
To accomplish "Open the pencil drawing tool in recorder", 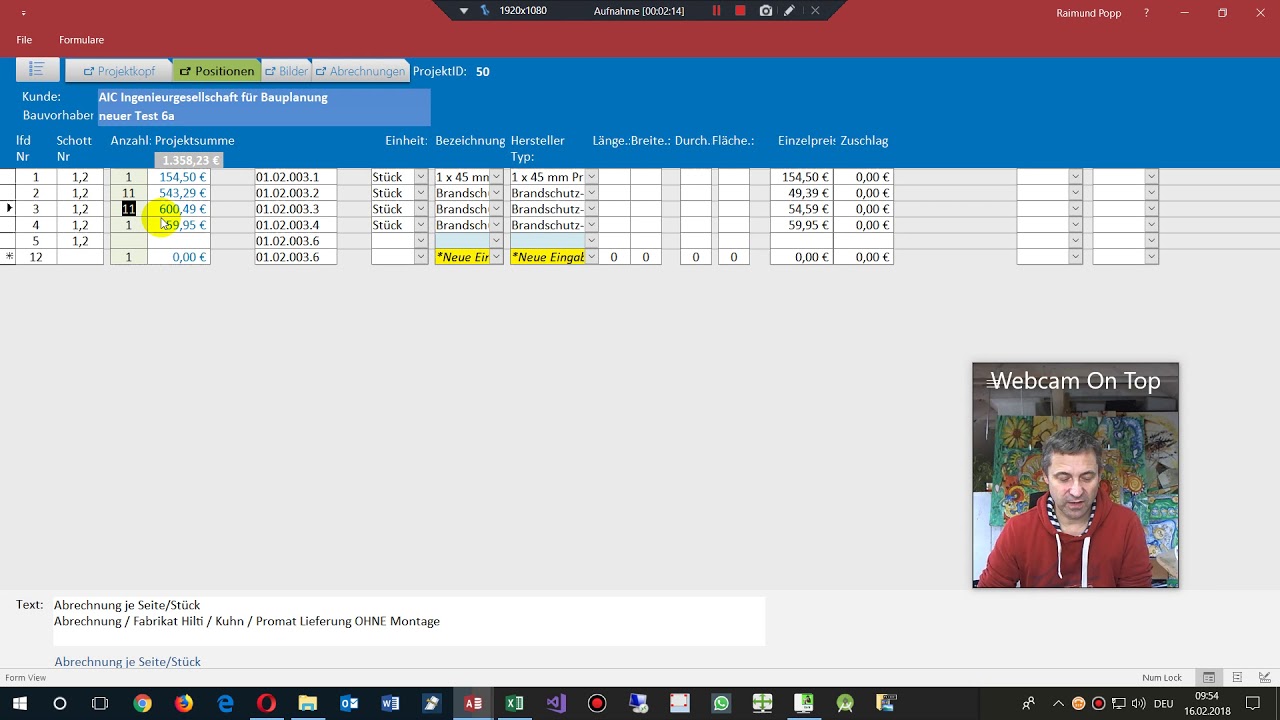I will [x=790, y=10].
